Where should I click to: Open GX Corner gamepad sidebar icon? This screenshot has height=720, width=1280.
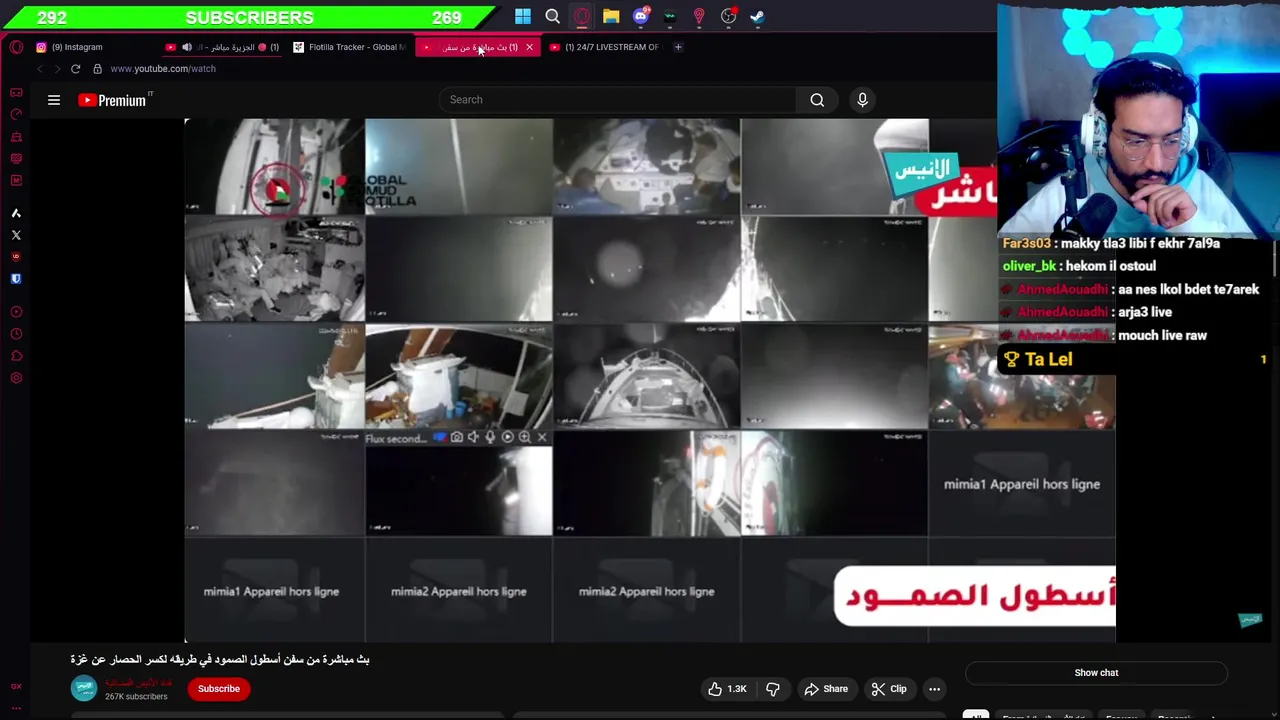[16, 92]
